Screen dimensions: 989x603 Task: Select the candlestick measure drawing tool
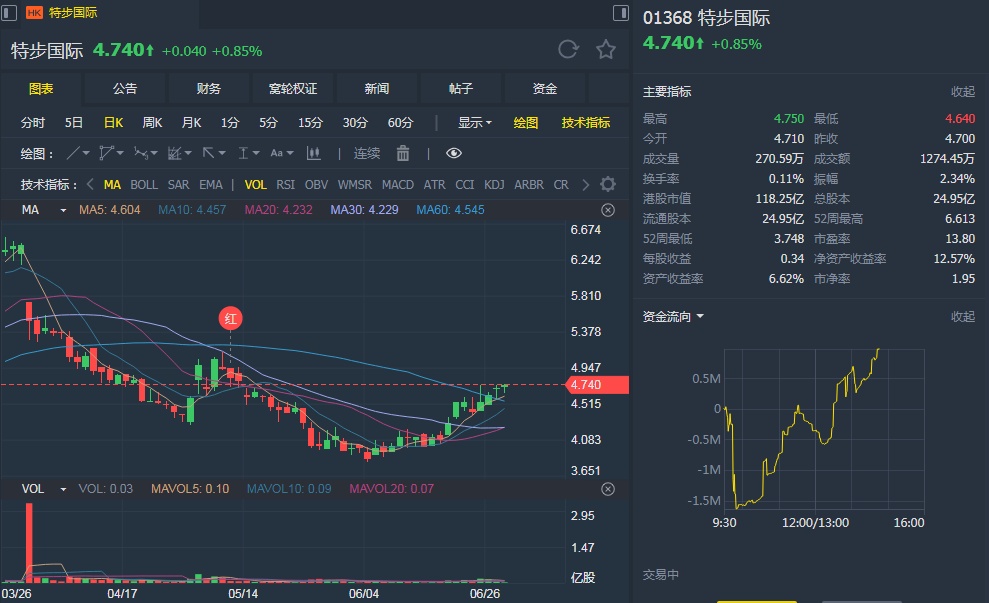pos(314,153)
